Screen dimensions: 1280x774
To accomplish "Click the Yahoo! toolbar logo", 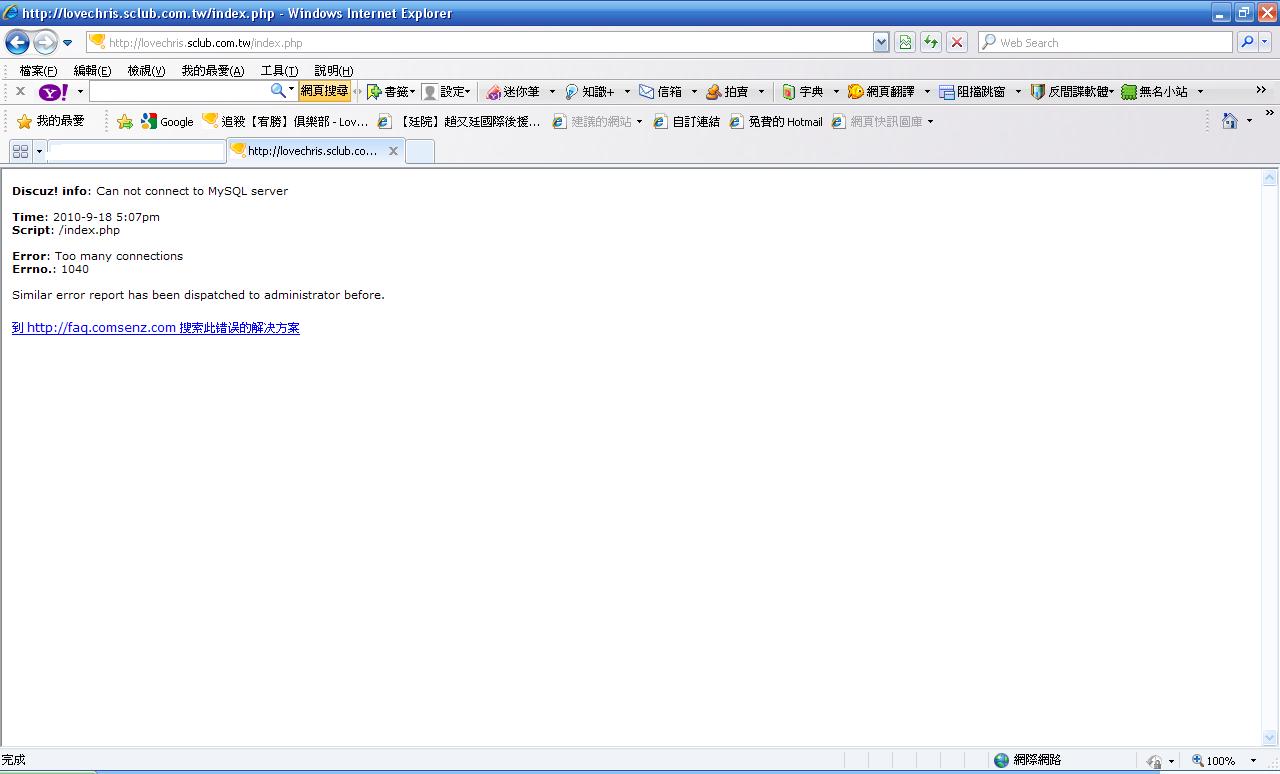I will click(x=53, y=92).
